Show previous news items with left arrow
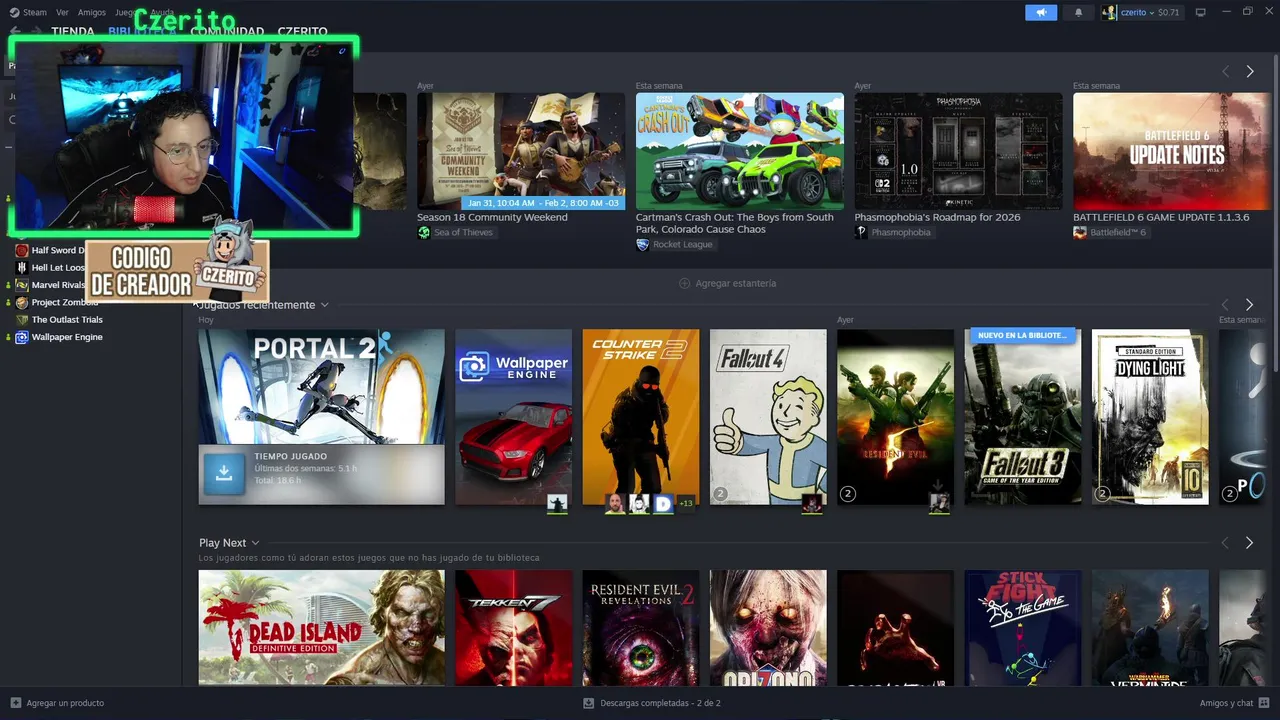Screen dimensions: 1280x720 point(1225,72)
